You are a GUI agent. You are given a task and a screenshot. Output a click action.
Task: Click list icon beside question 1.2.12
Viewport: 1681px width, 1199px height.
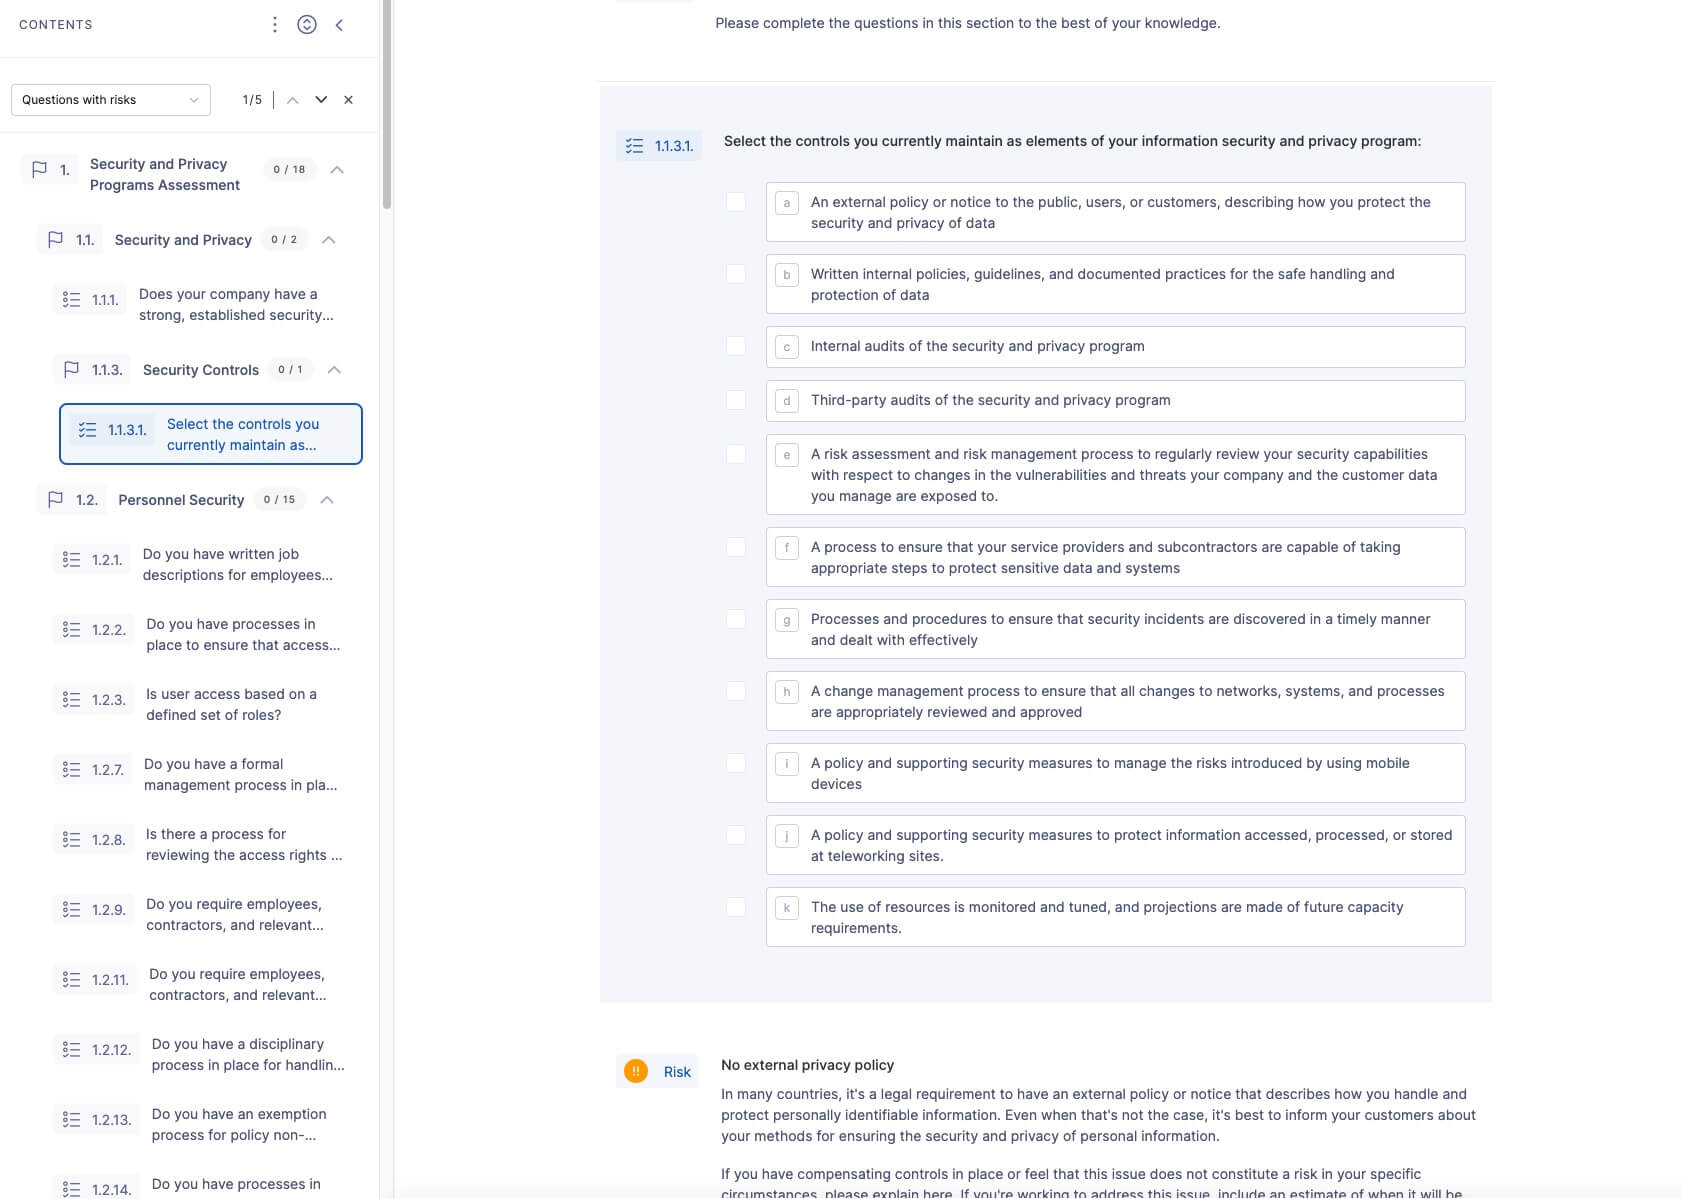pos(71,1050)
